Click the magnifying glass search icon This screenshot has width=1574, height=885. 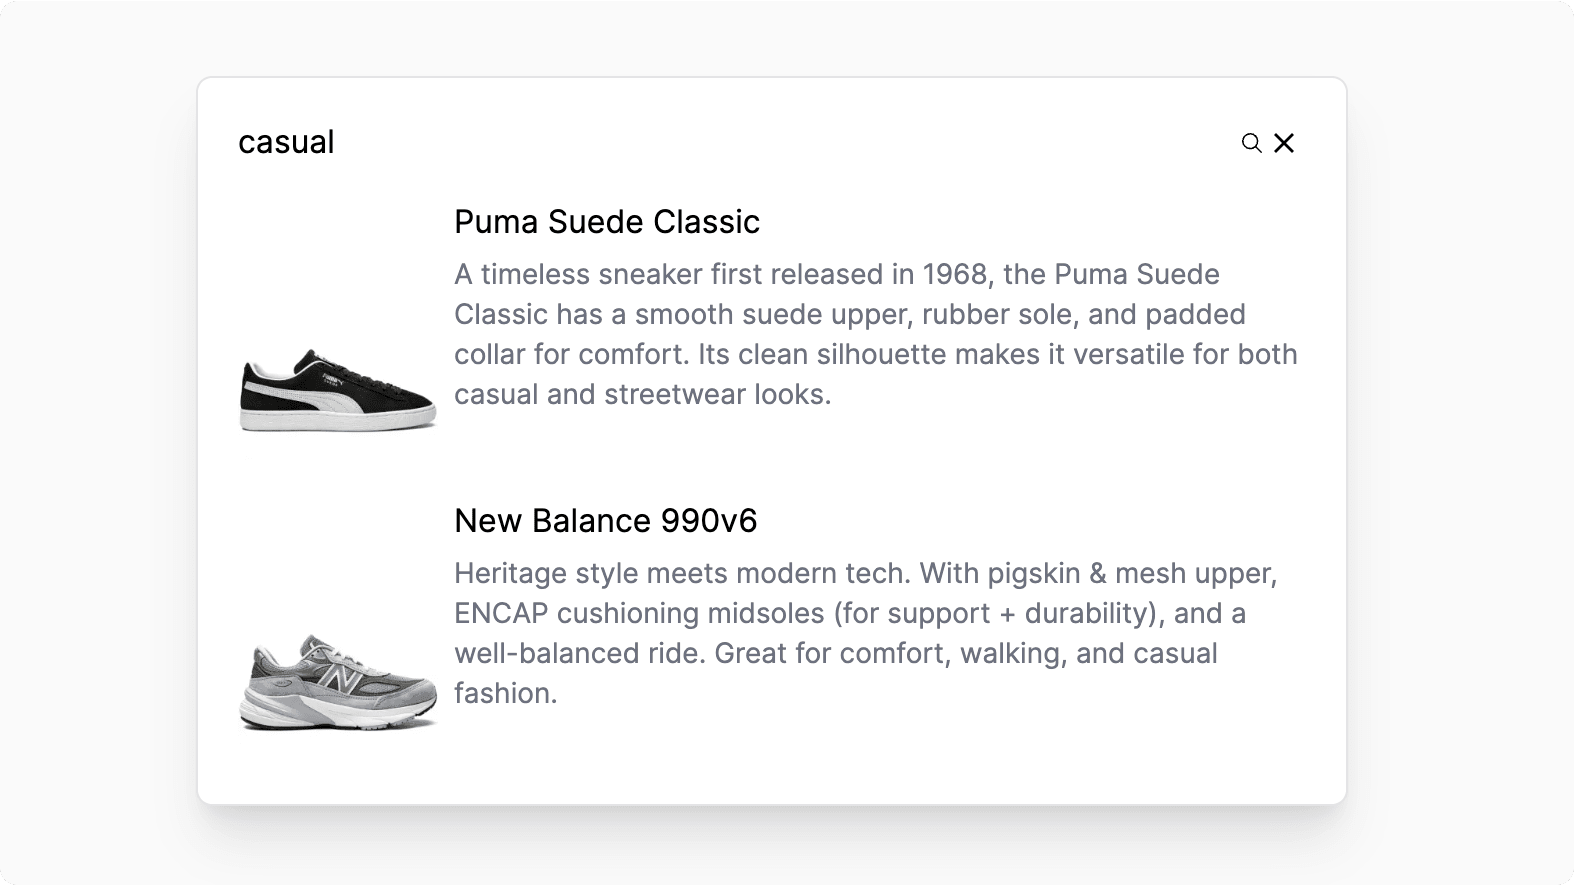1251,143
